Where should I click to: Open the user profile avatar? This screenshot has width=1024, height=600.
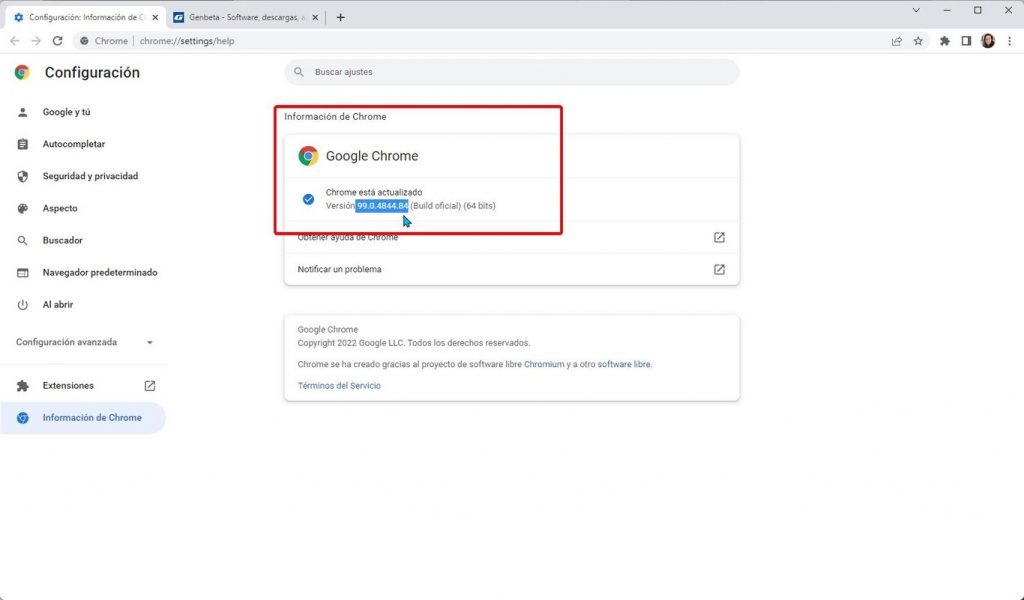(988, 41)
